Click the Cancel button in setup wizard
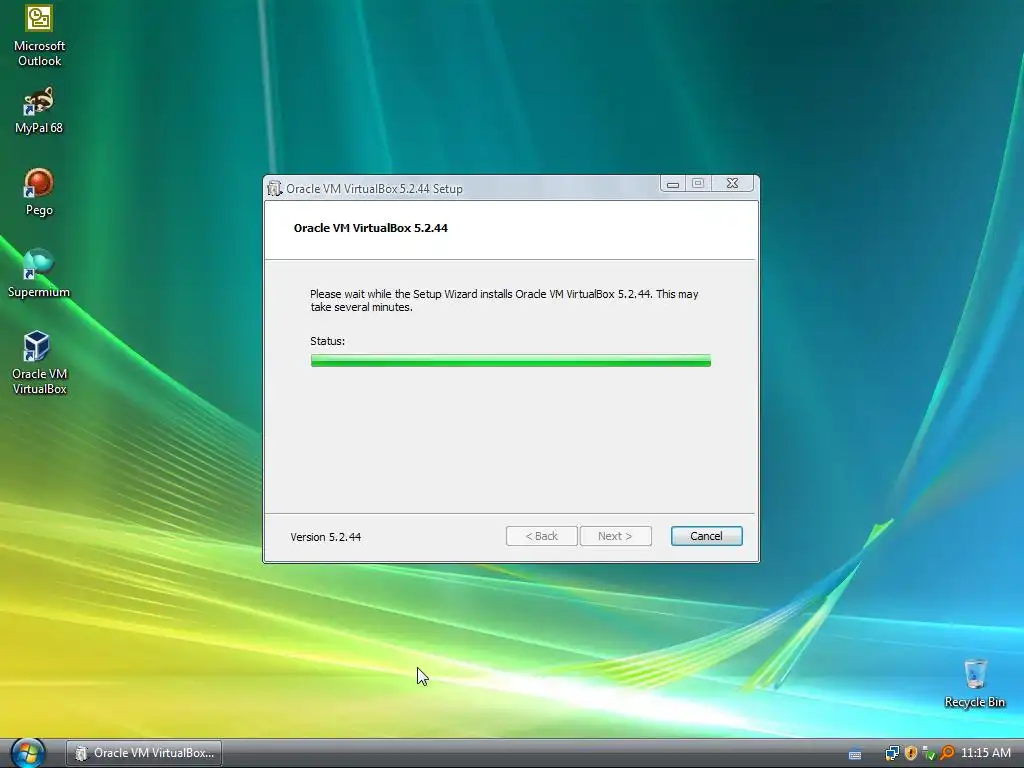 [x=706, y=536]
